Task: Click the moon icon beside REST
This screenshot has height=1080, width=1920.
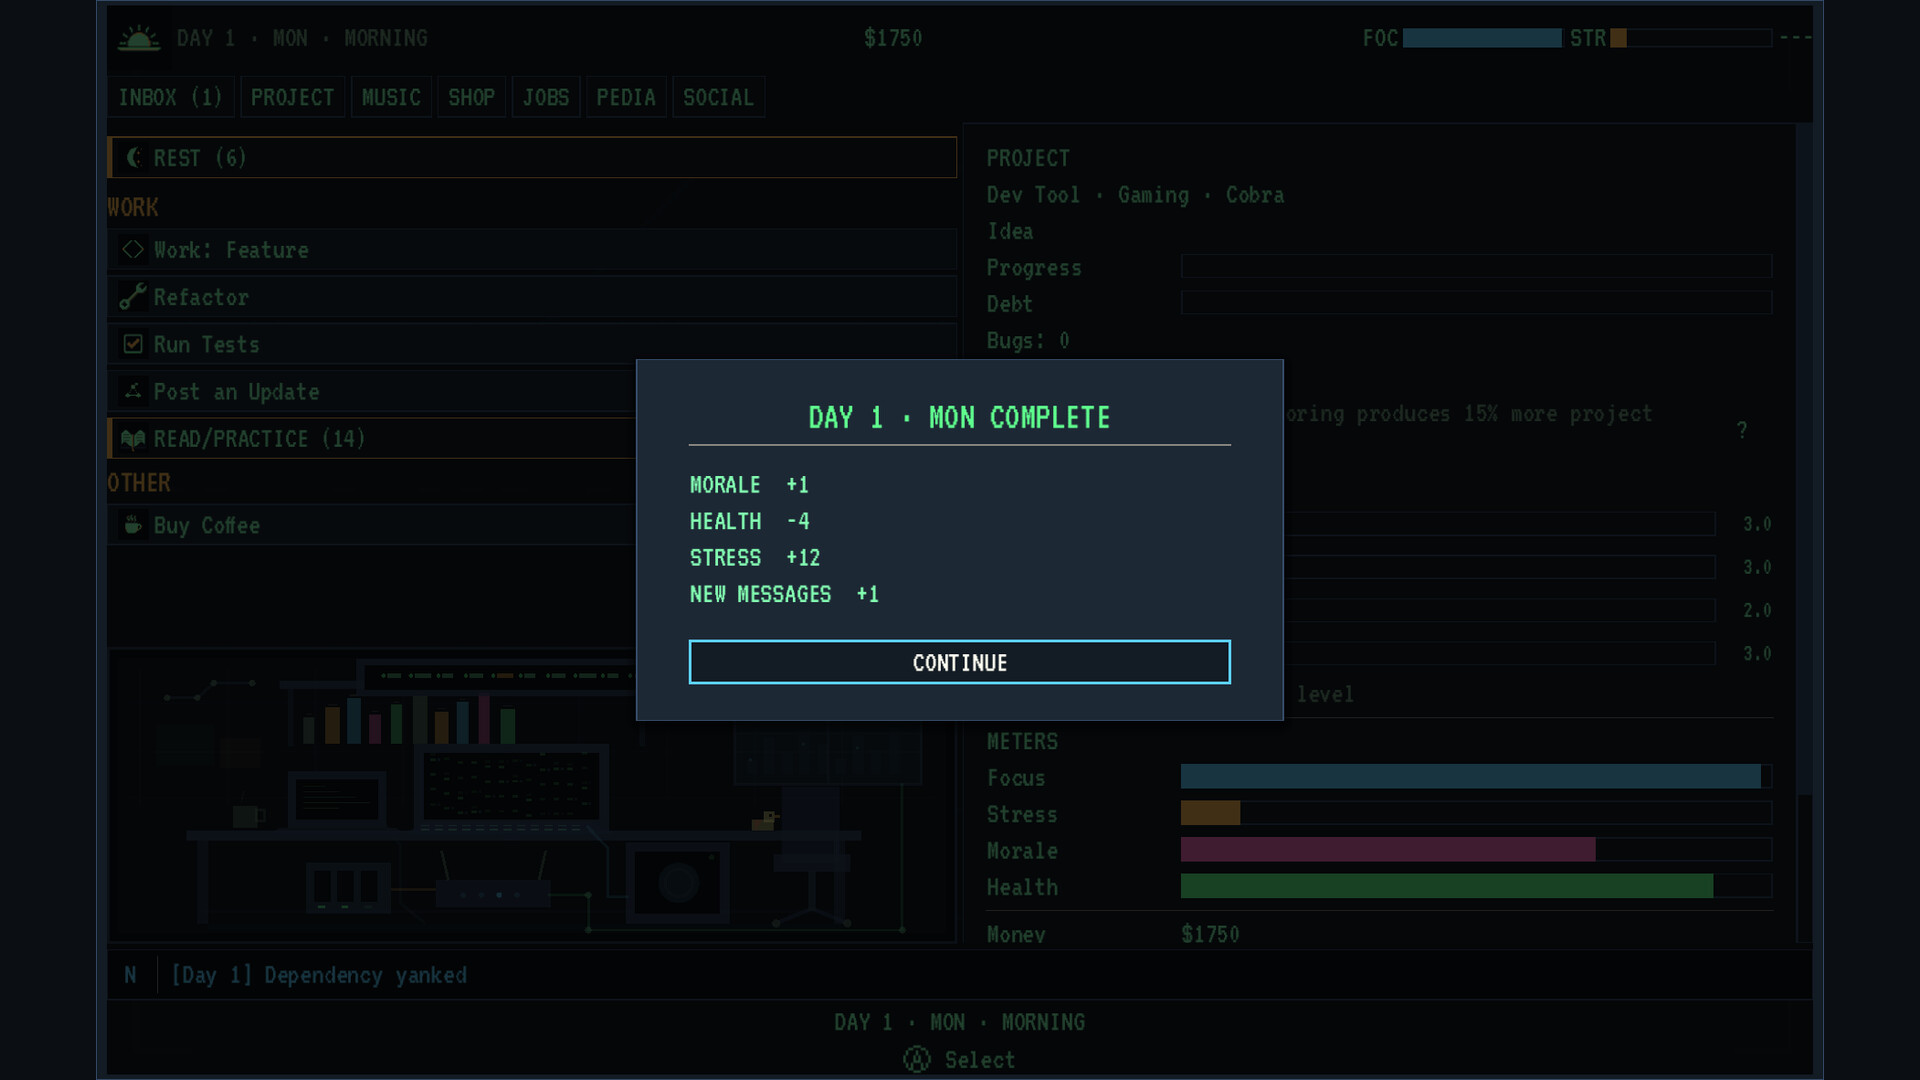Action: [133, 157]
